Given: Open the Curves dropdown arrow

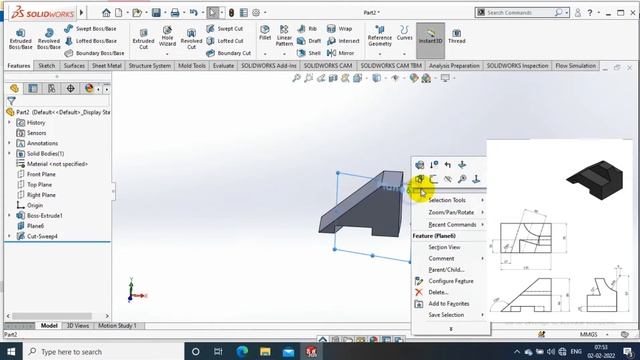Looking at the screenshot, I should click(x=404, y=54).
